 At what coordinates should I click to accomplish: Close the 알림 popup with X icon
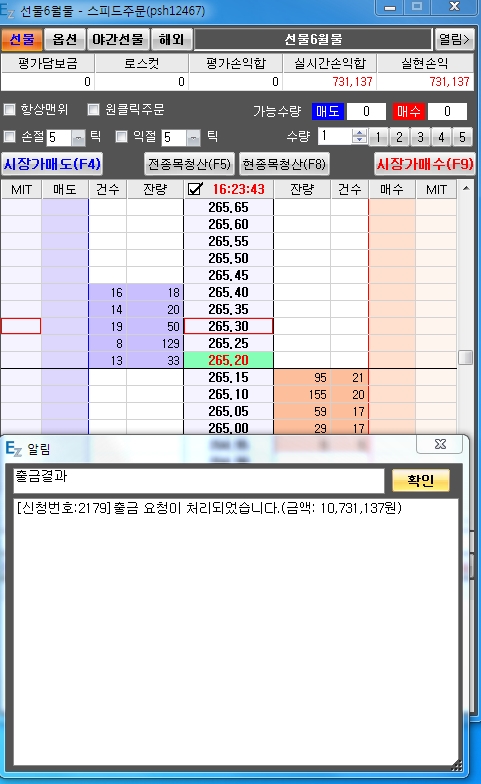click(440, 444)
